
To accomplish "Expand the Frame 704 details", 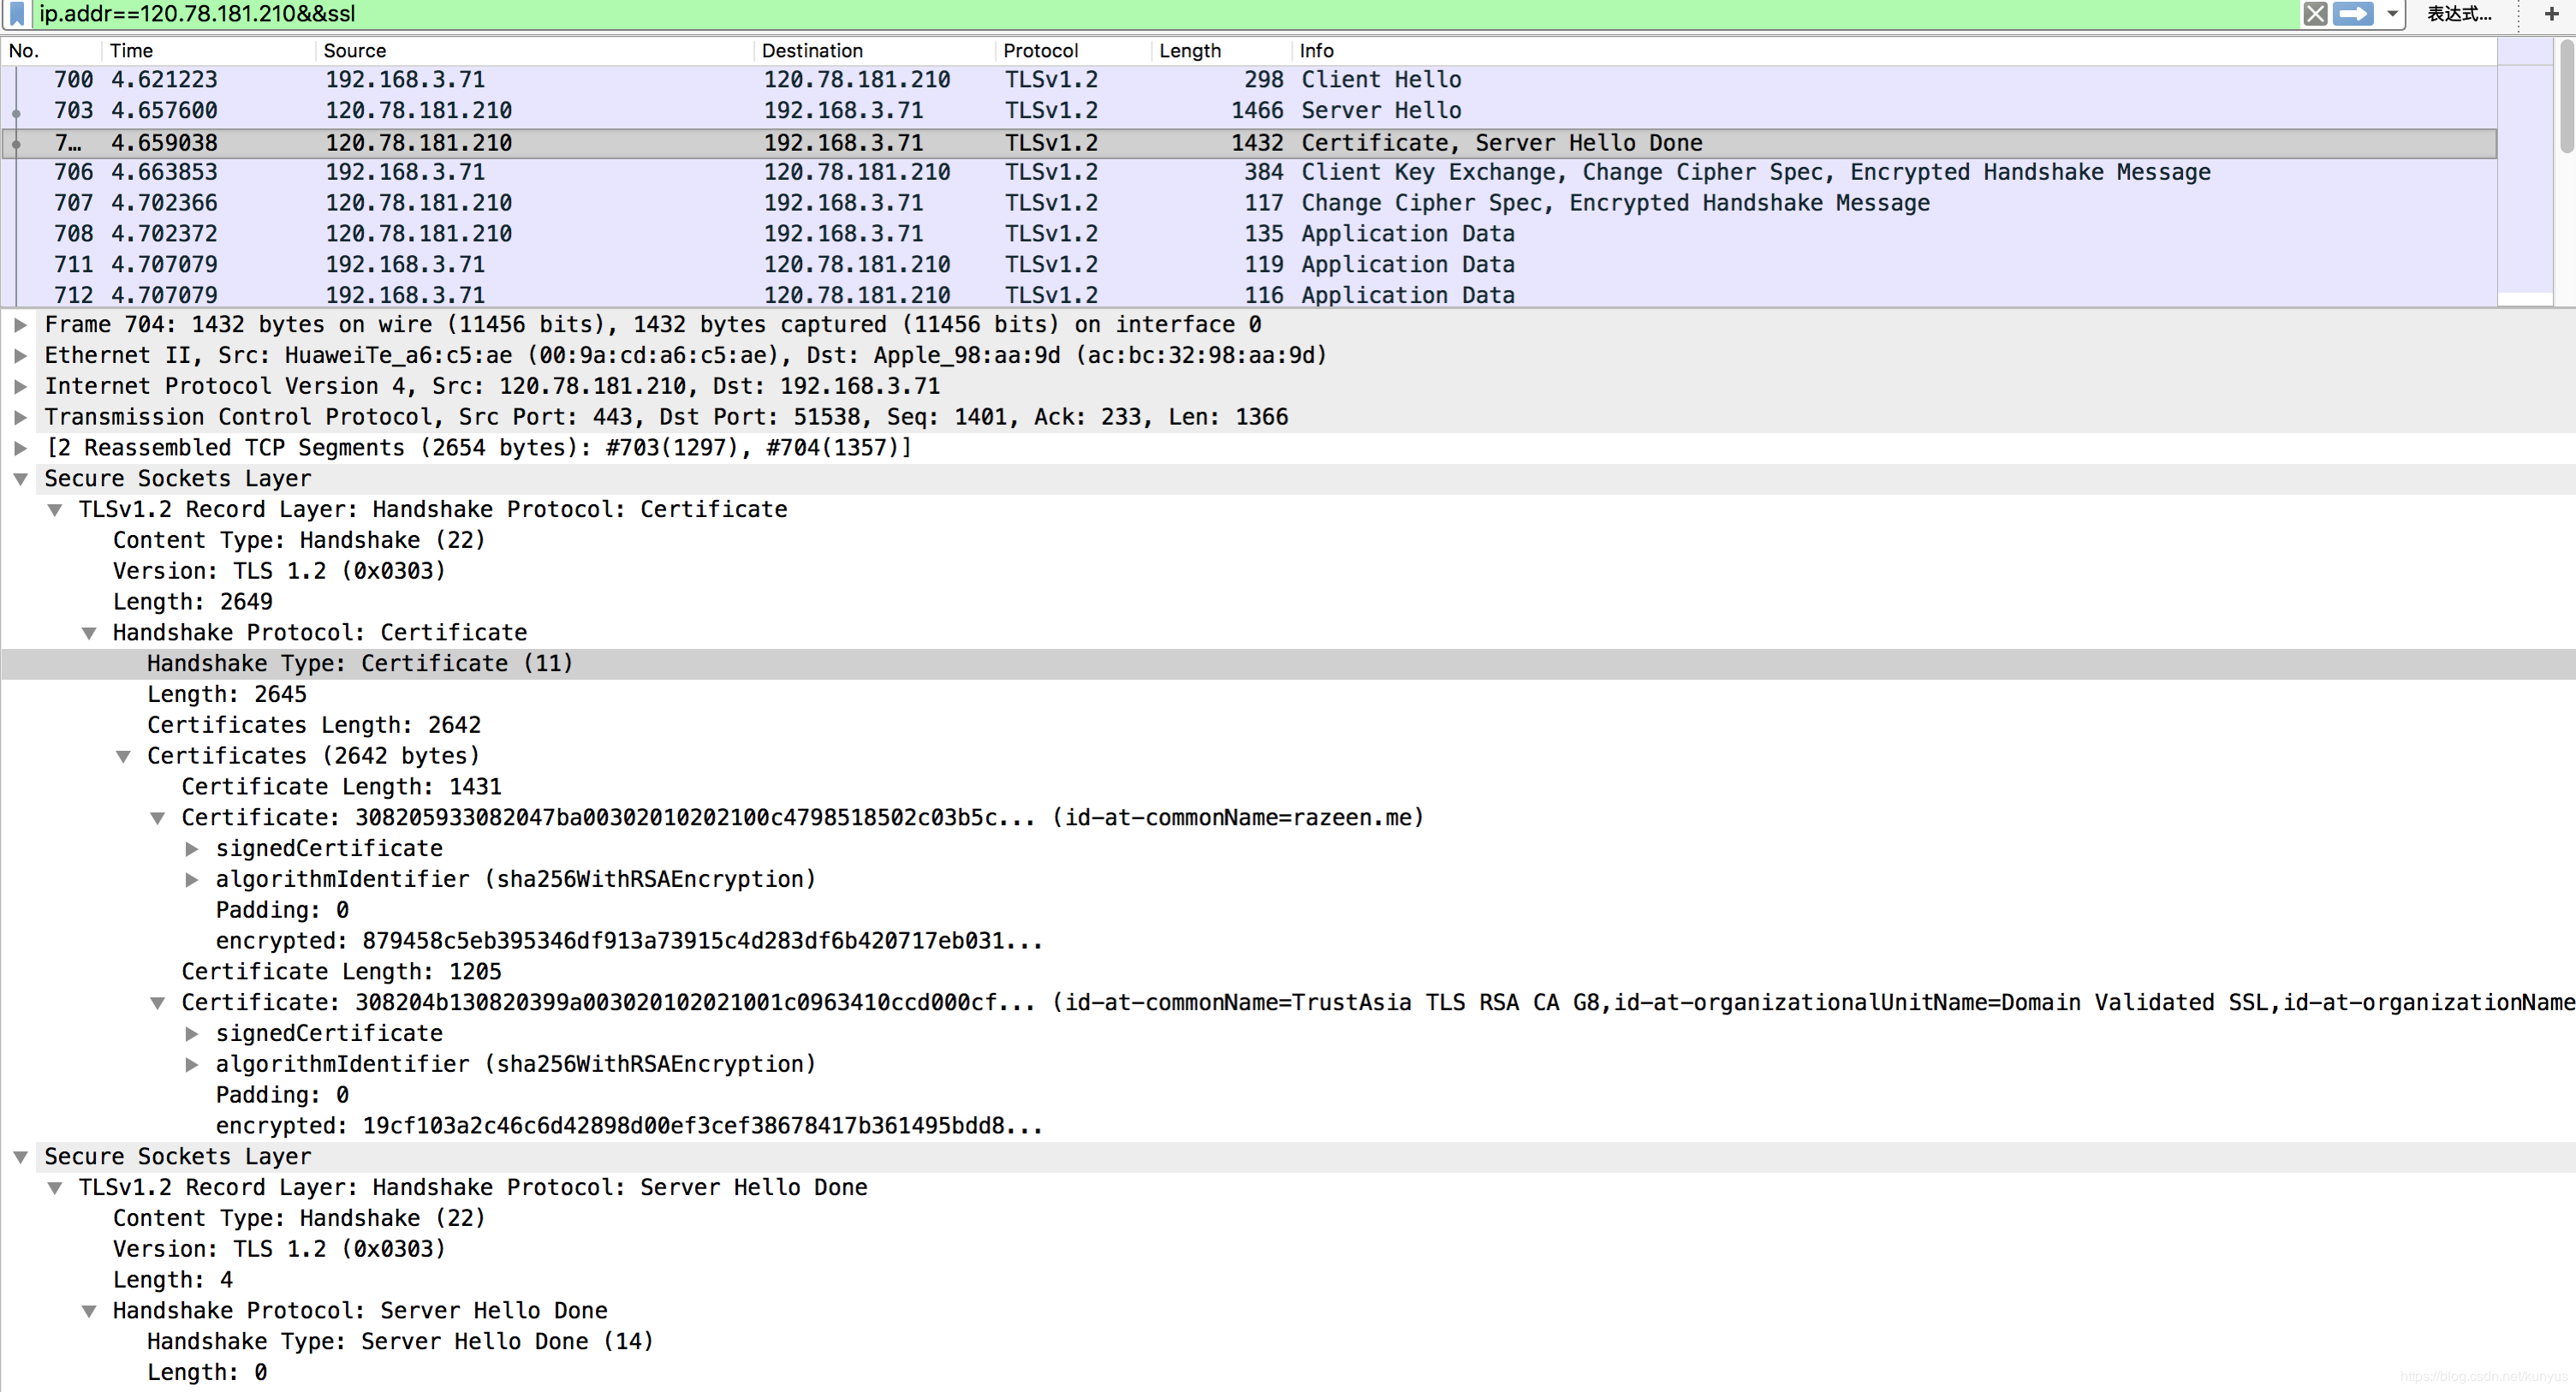I will (20, 325).
